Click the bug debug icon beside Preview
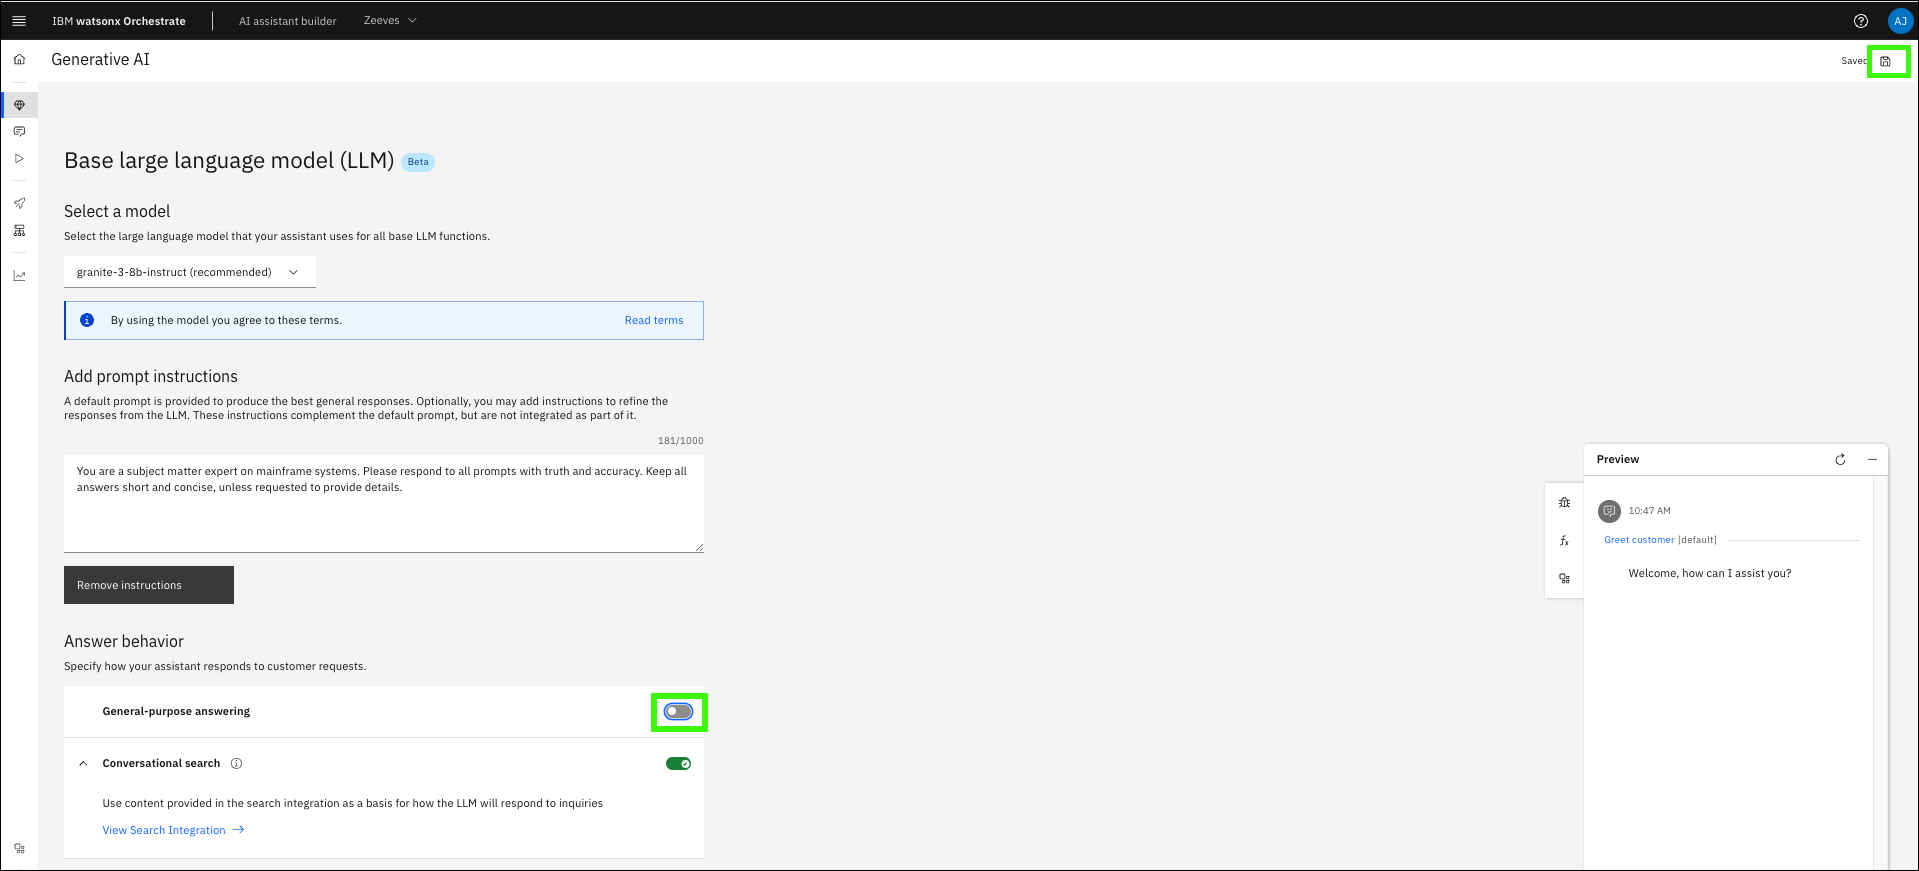The height and width of the screenshot is (871, 1919). point(1564,502)
